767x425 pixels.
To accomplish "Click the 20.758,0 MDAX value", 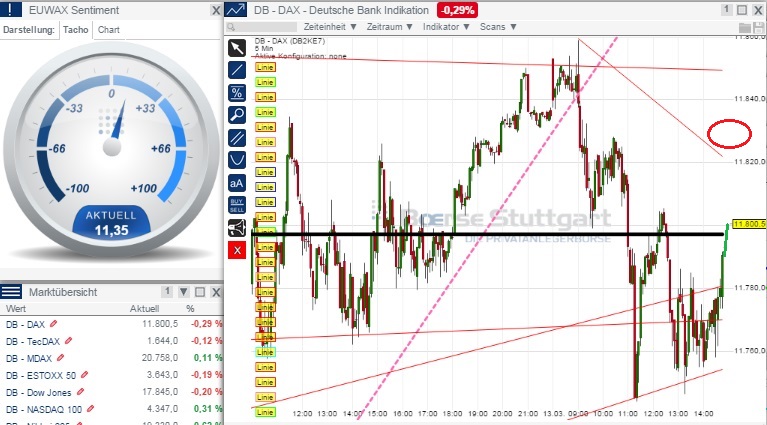I will [160, 358].
